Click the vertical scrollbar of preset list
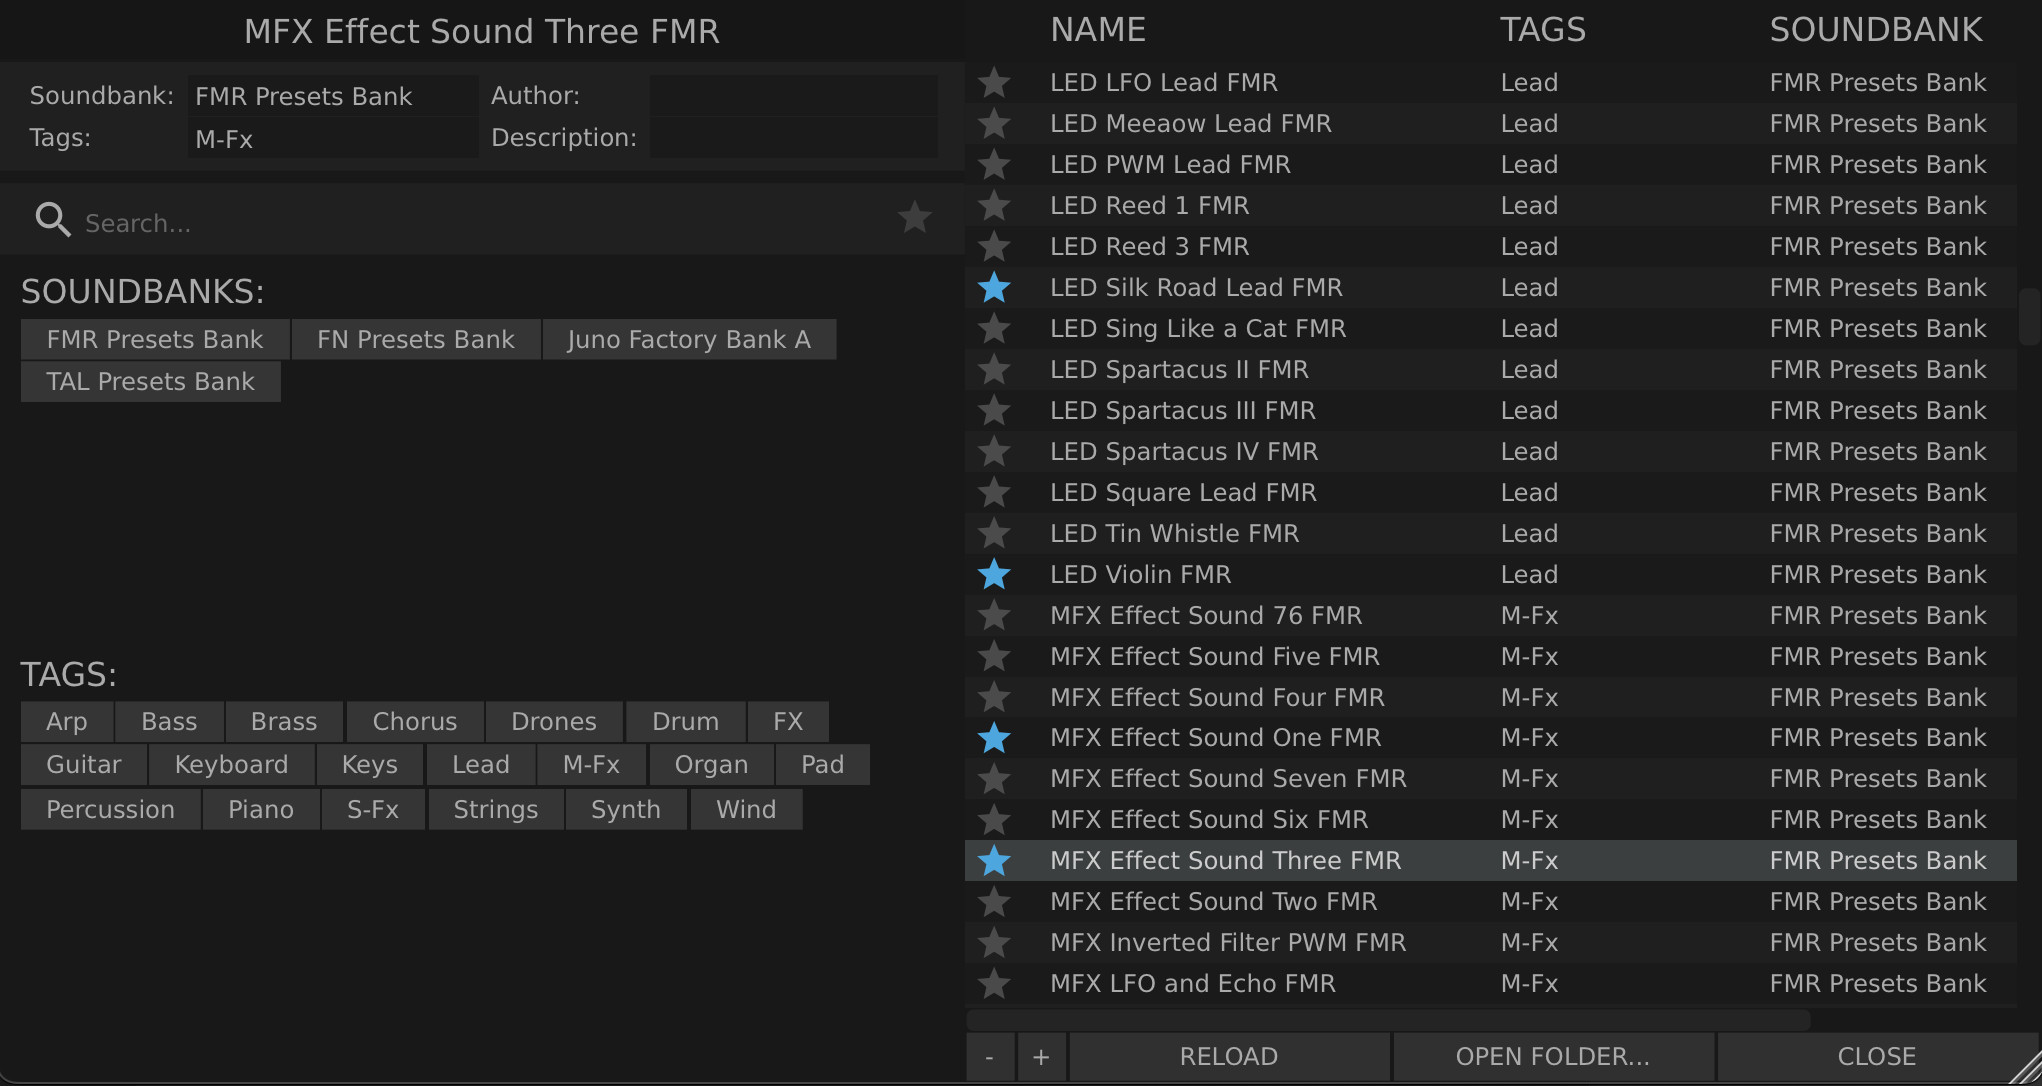2042x1086 pixels. (x=2029, y=316)
